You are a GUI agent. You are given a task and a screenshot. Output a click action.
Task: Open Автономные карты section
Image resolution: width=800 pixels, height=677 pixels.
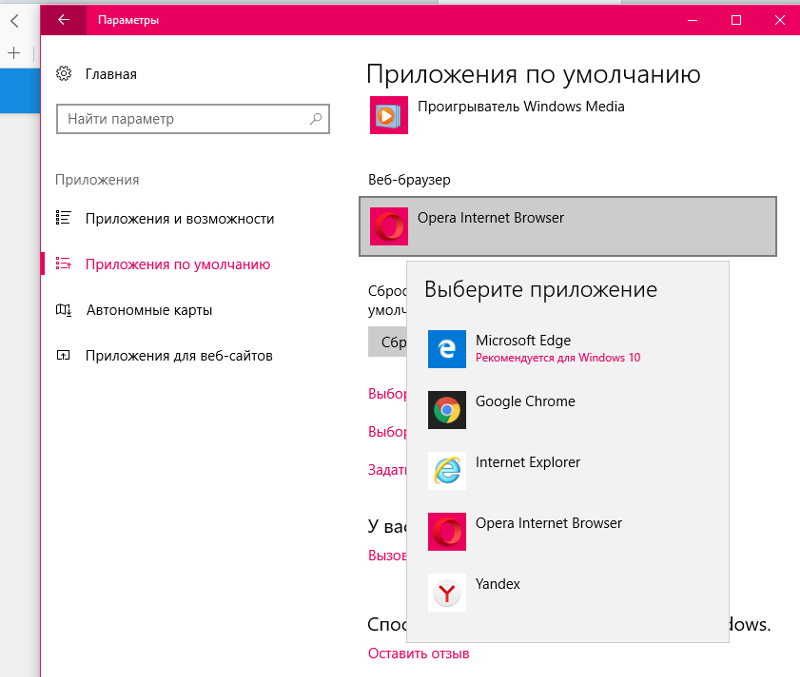tap(149, 310)
